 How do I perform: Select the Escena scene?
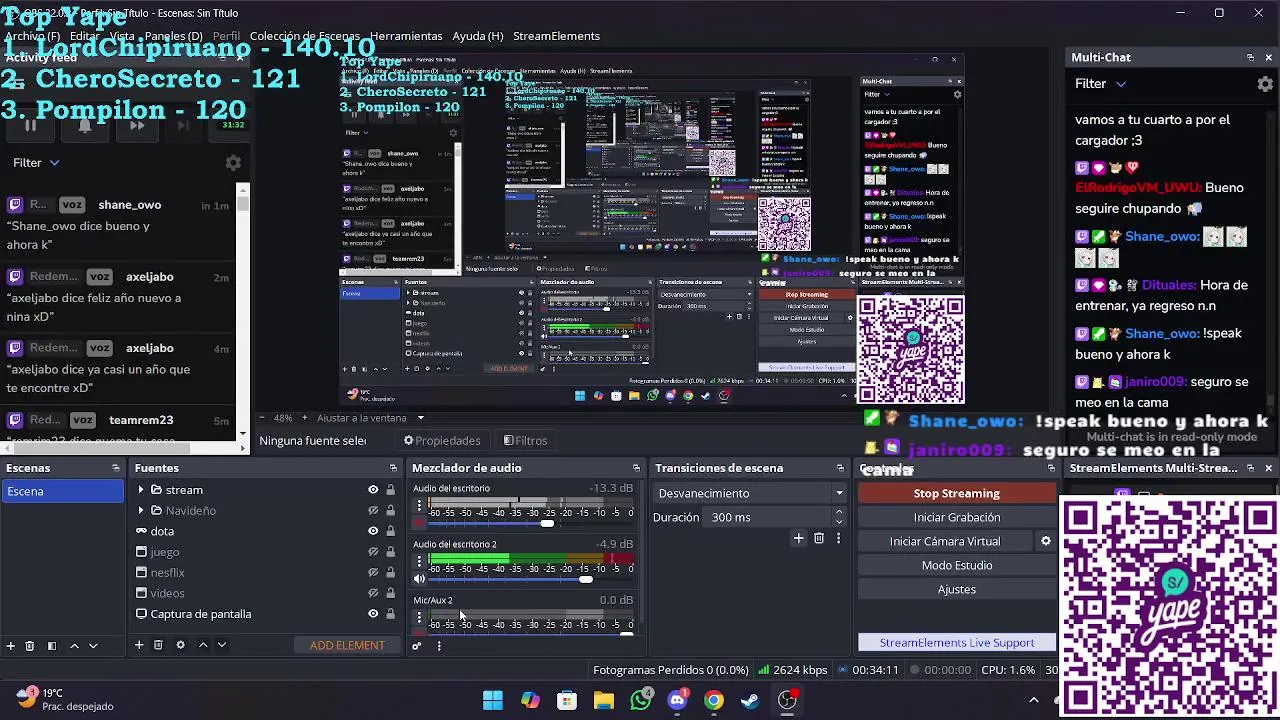(63, 491)
